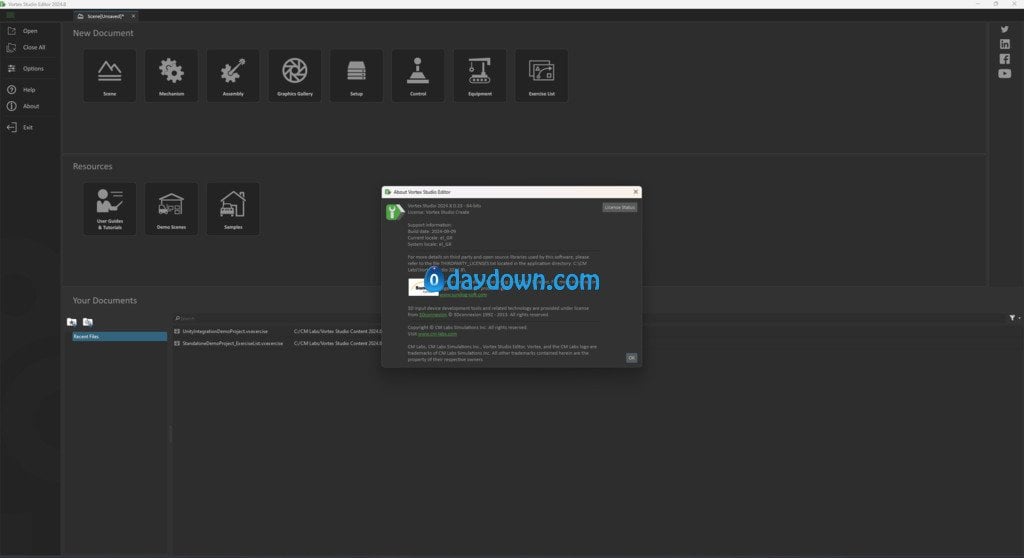
Task: Create a new Setup document
Action: tap(357, 76)
